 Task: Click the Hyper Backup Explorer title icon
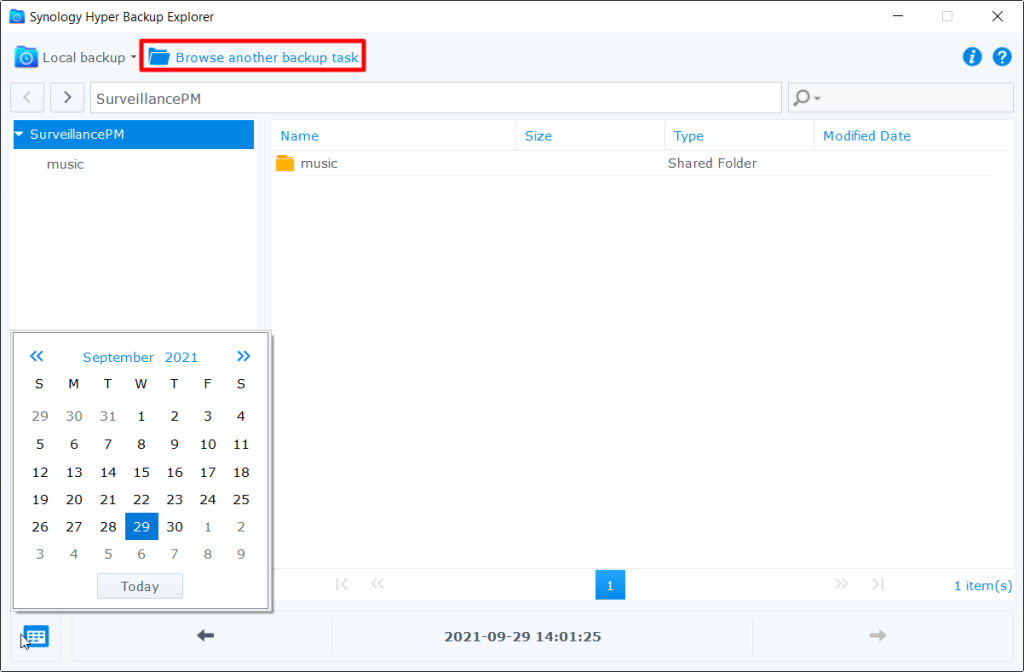click(x=17, y=16)
